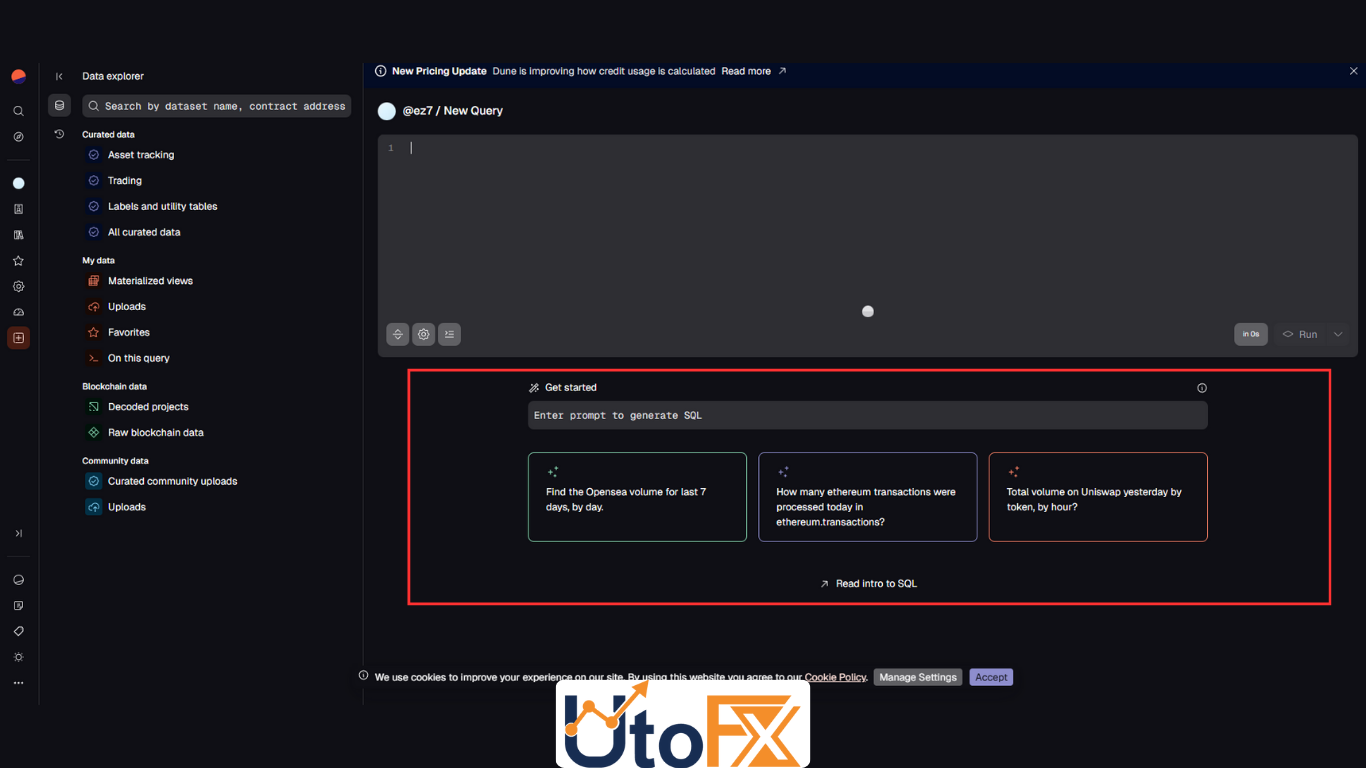The width and height of the screenshot is (1366, 768).
Task: Expand the left rail with arrow icon
Action: (18, 533)
